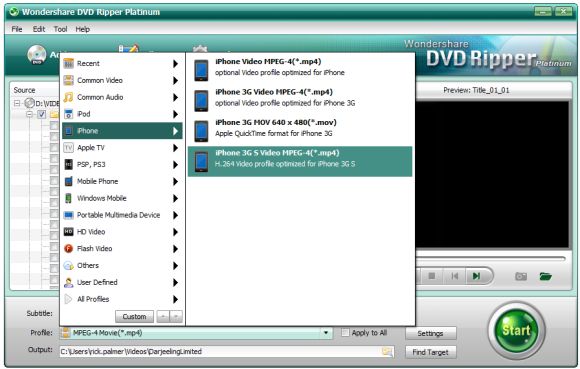Move profile category up arrow button
Screen dimensions: 580x369
coord(163,316)
